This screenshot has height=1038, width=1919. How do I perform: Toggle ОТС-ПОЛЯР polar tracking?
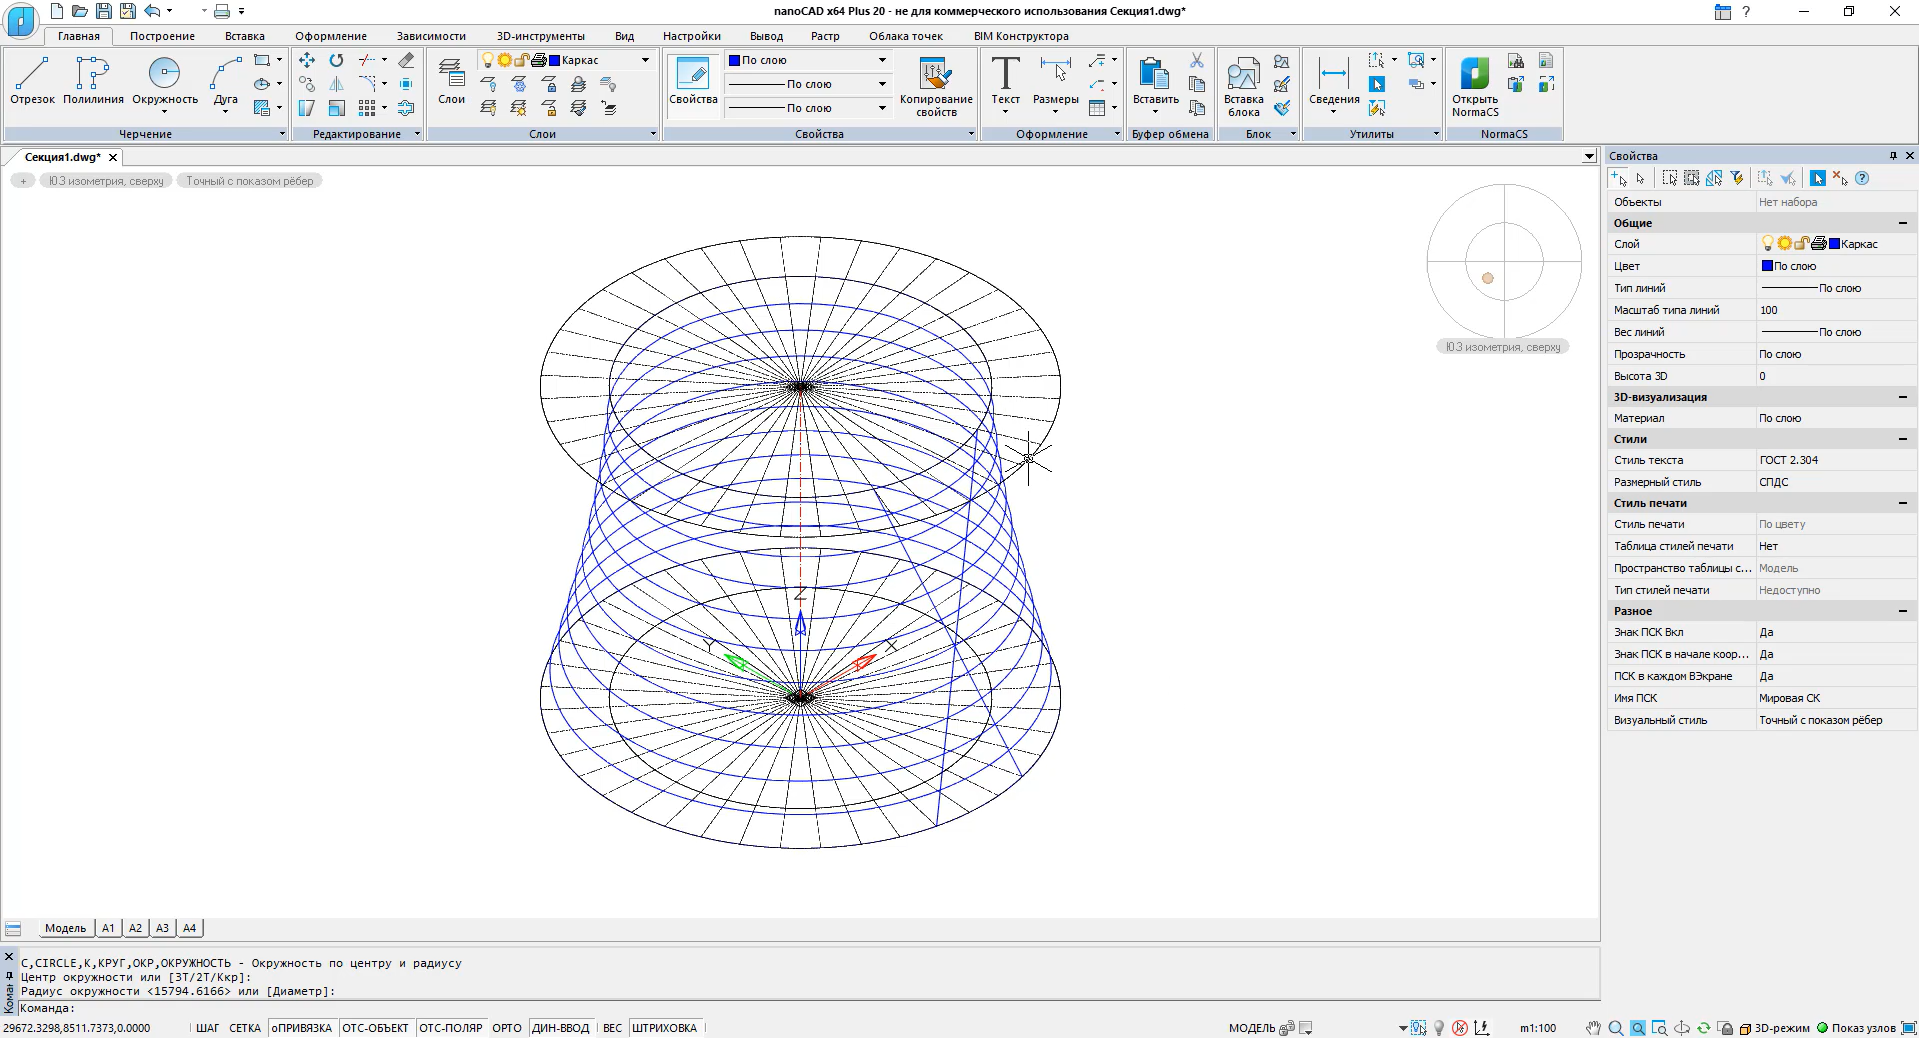pos(450,1028)
